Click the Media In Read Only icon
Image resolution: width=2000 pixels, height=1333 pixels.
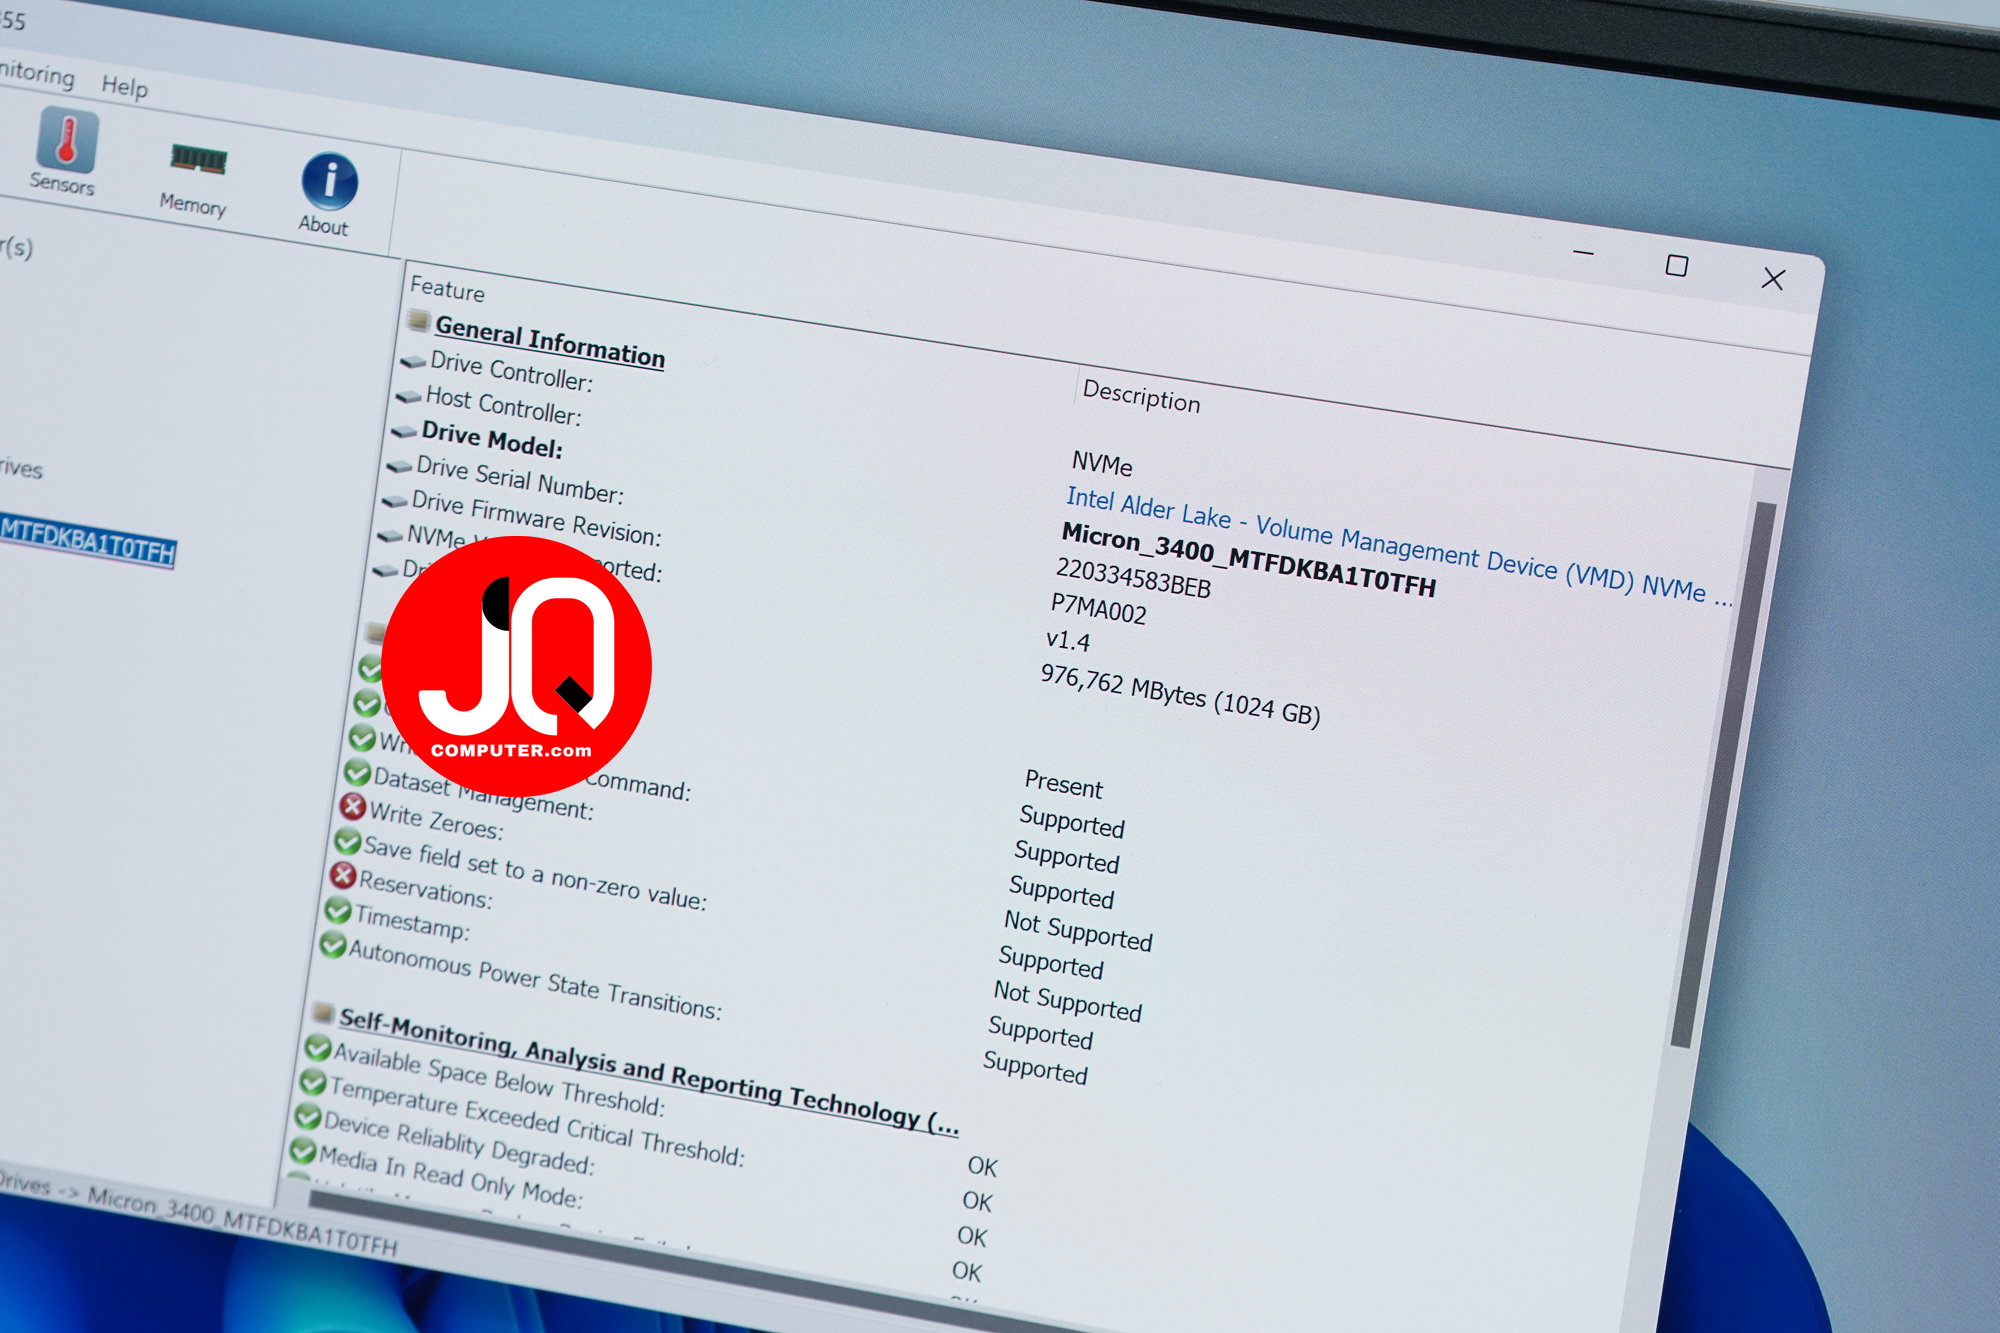pyautogui.click(x=302, y=1150)
